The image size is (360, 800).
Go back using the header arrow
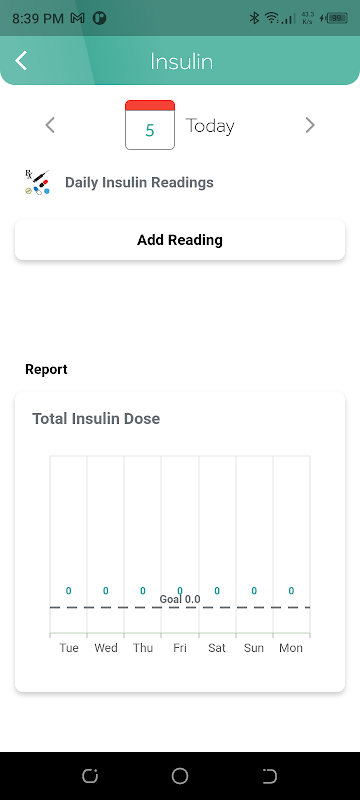pyautogui.click(x=21, y=61)
